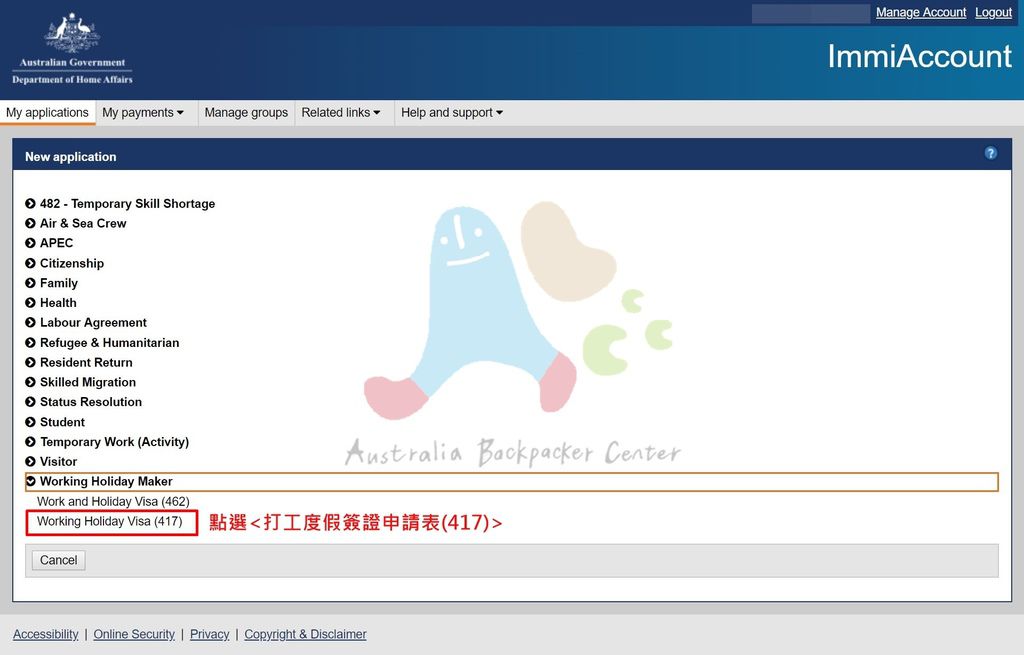Click the Visitor arrow icon
This screenshot has width=1024, height=655.
(30, 462)
